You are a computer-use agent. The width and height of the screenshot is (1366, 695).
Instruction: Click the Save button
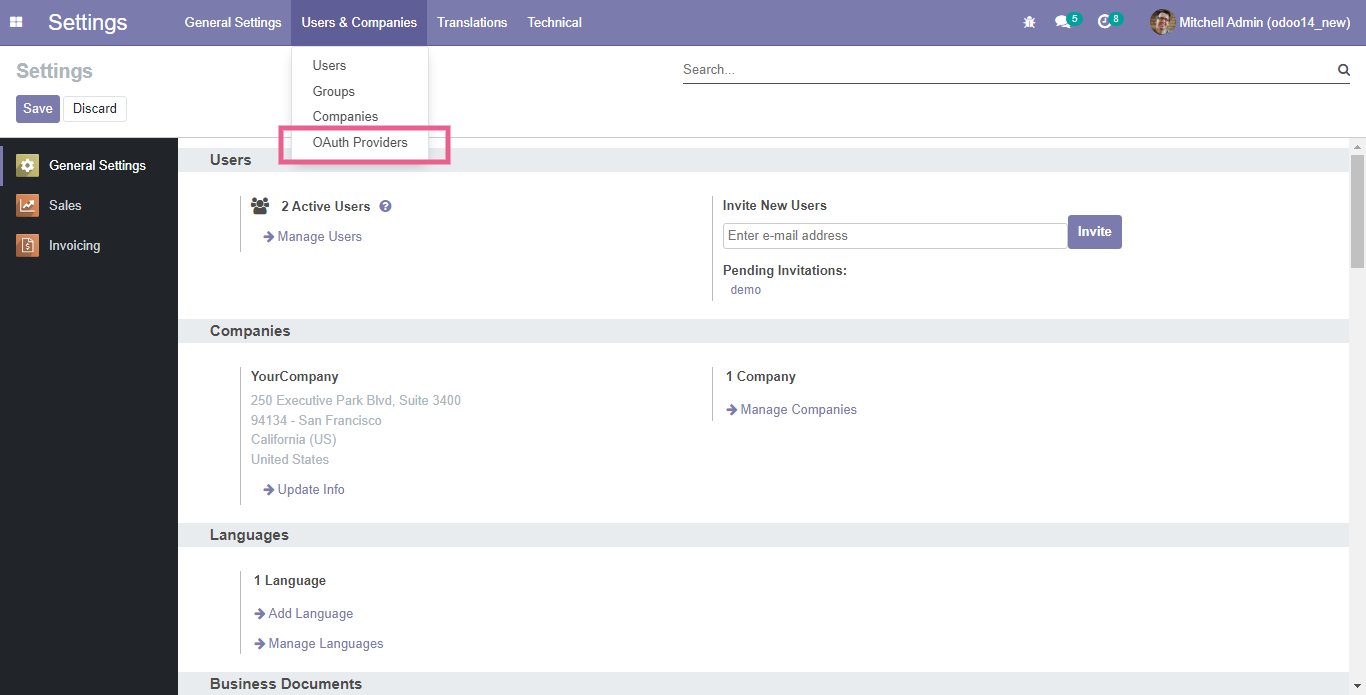coord(38,109)
